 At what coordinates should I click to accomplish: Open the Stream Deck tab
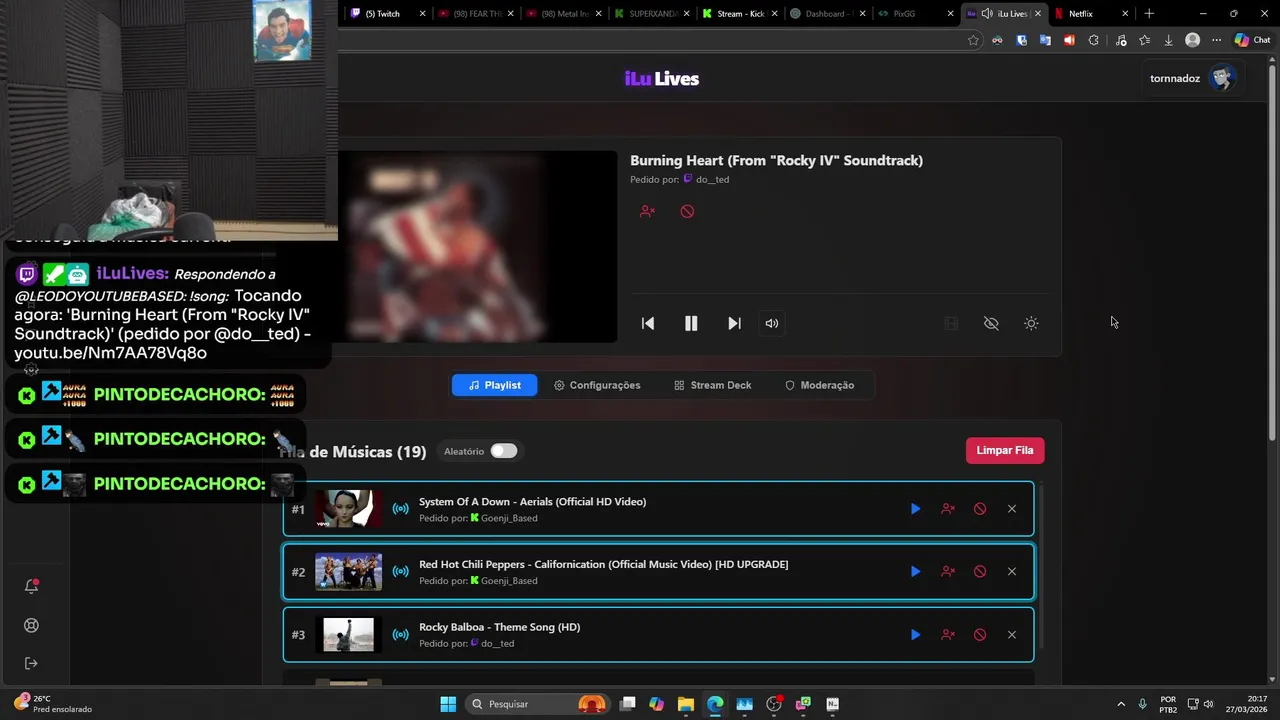click(712, 385)
